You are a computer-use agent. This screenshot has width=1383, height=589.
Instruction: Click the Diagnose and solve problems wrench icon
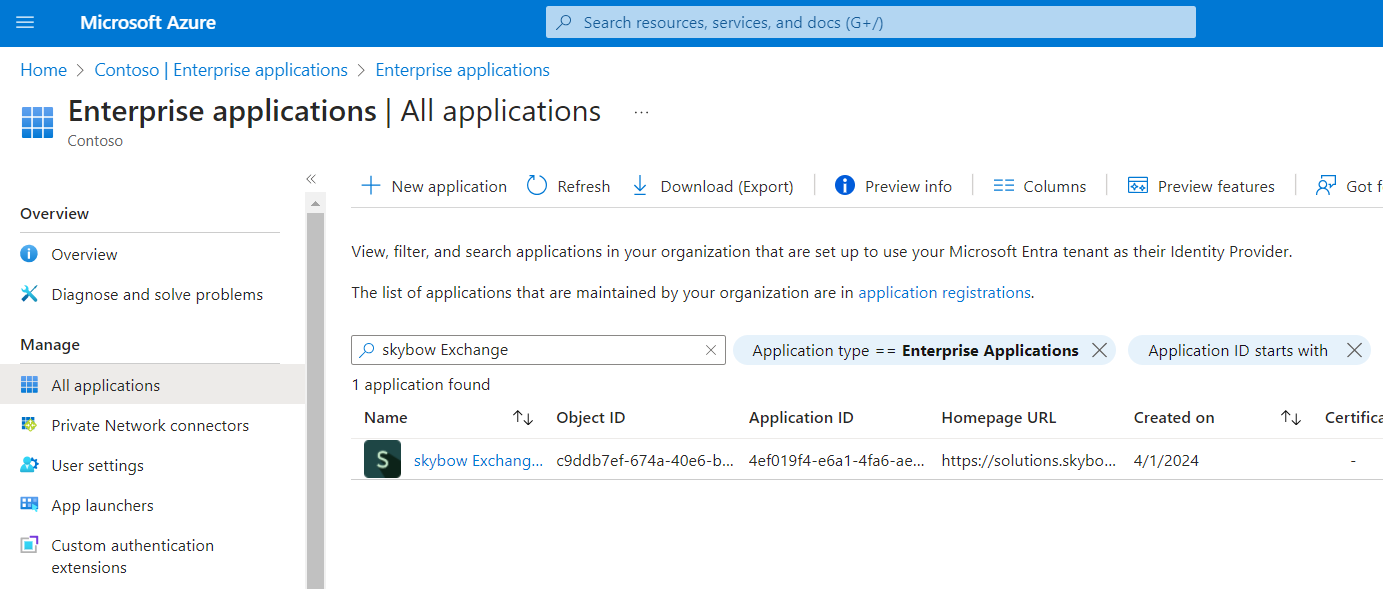tap(30, 294)
